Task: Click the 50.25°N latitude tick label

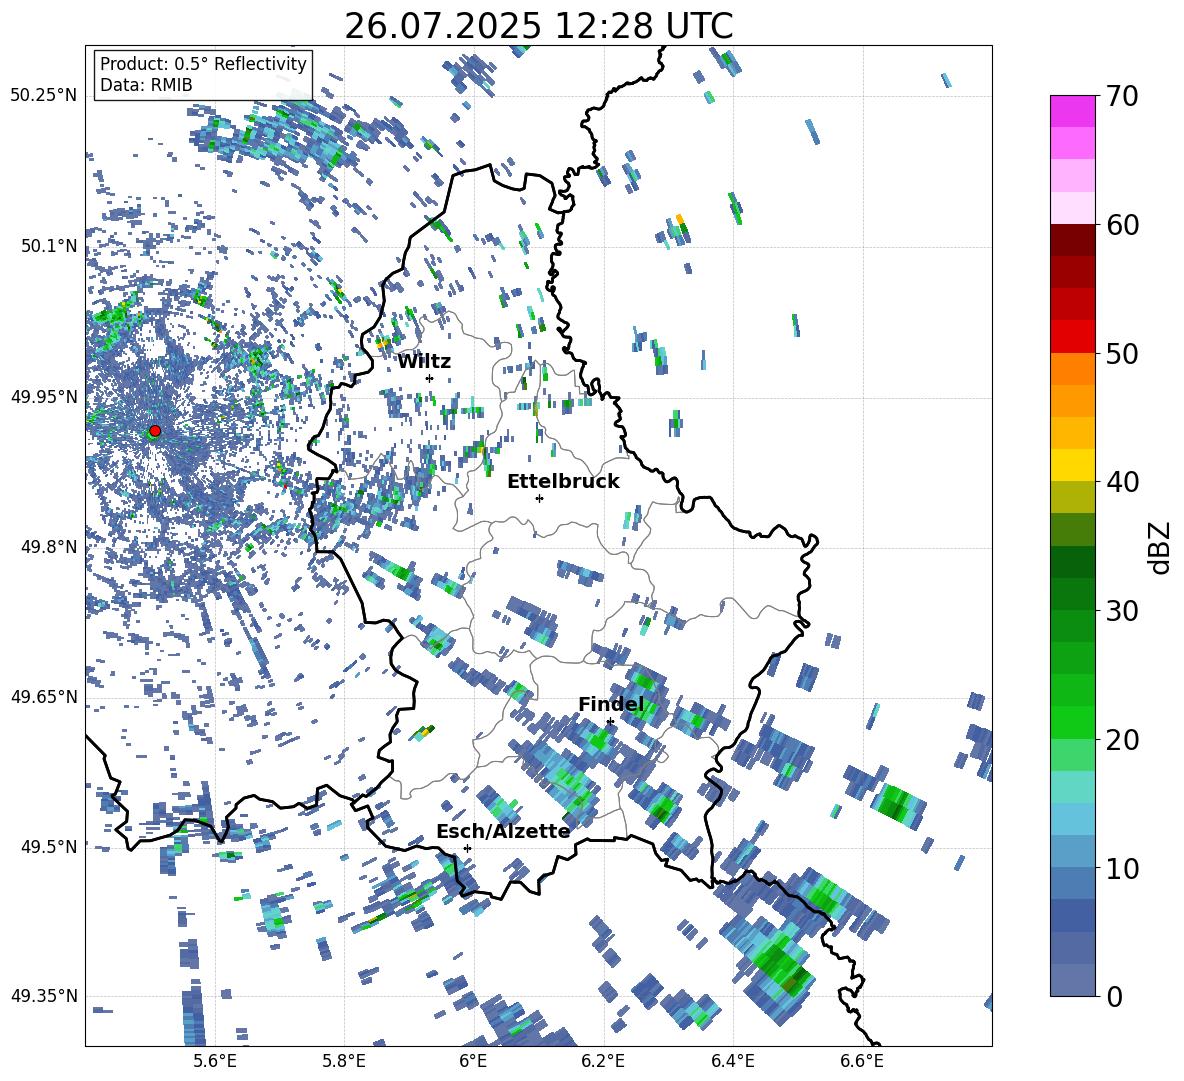Action: pyautogui.click(x=44, y=96)
